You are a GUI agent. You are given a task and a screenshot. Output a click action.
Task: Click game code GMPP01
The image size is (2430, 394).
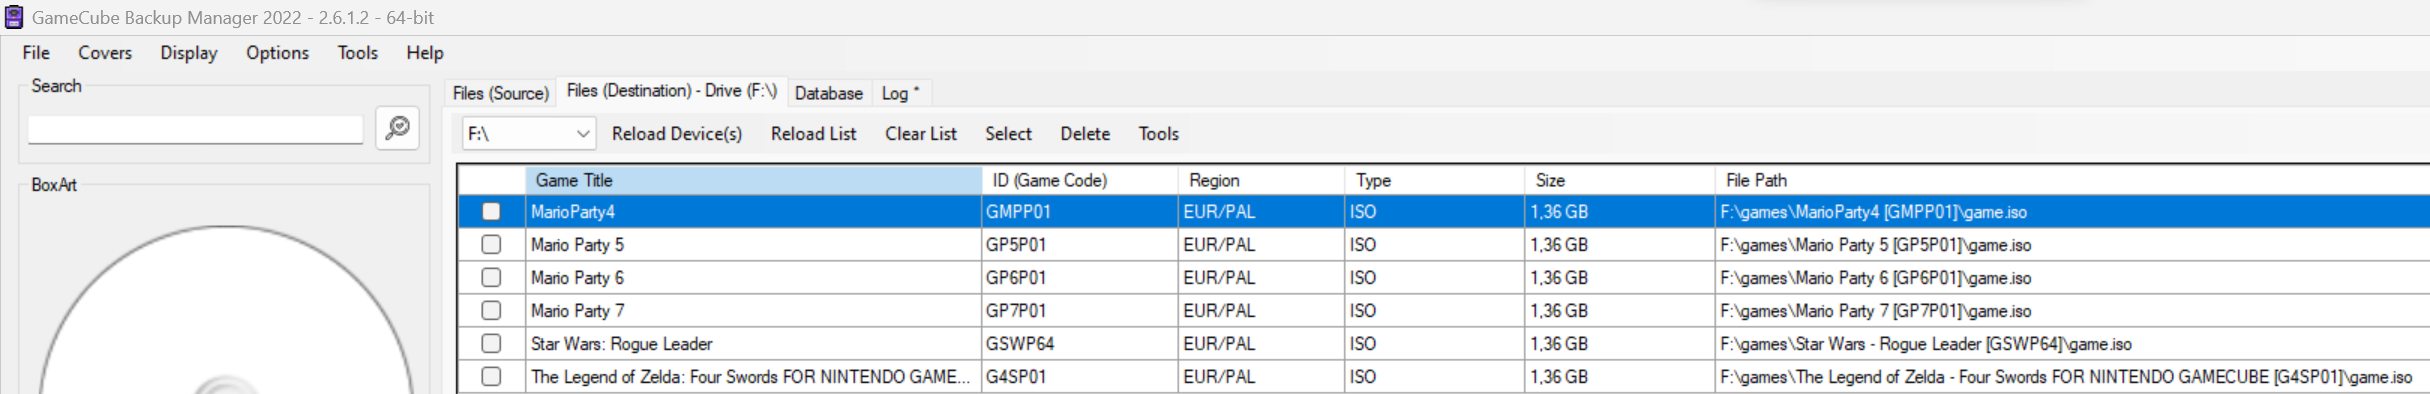click(x=1018, y=212)
